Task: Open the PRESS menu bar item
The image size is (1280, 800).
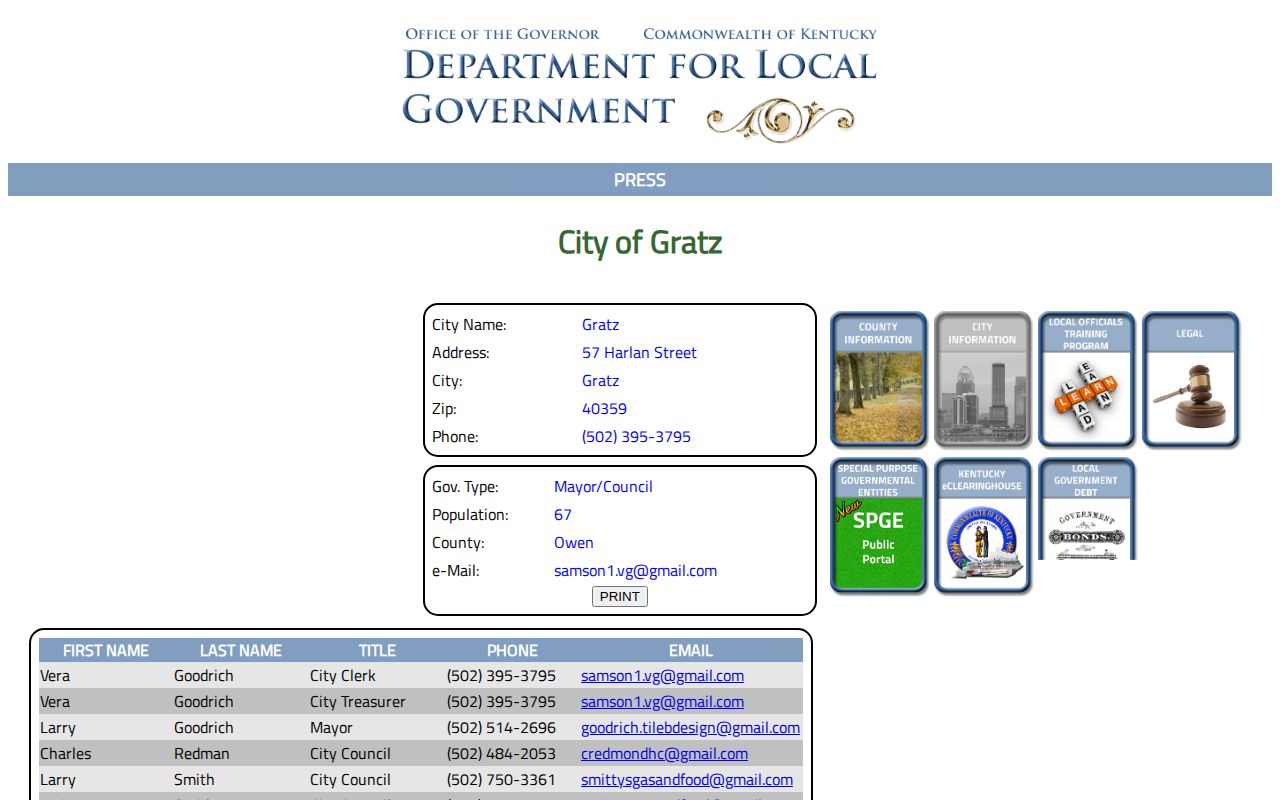Action: point(640,180)
